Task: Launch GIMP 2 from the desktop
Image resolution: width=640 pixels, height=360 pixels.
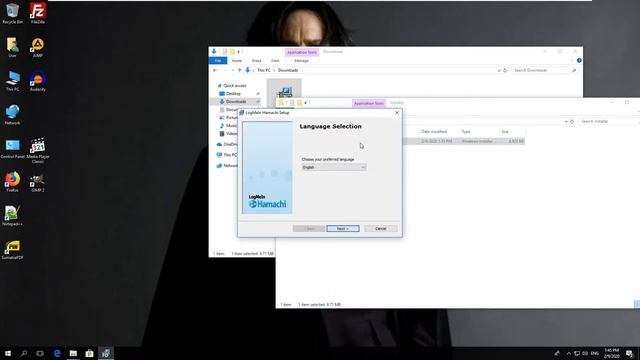Action: [x=38, y=182]
